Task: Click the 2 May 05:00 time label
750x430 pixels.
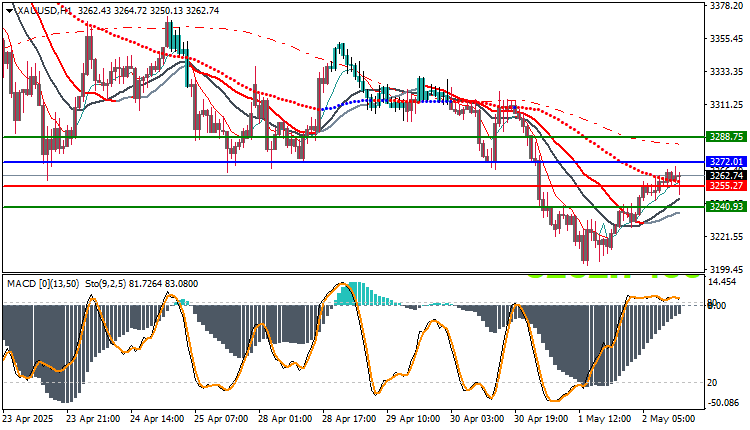Action: click(x=668, y=419)
